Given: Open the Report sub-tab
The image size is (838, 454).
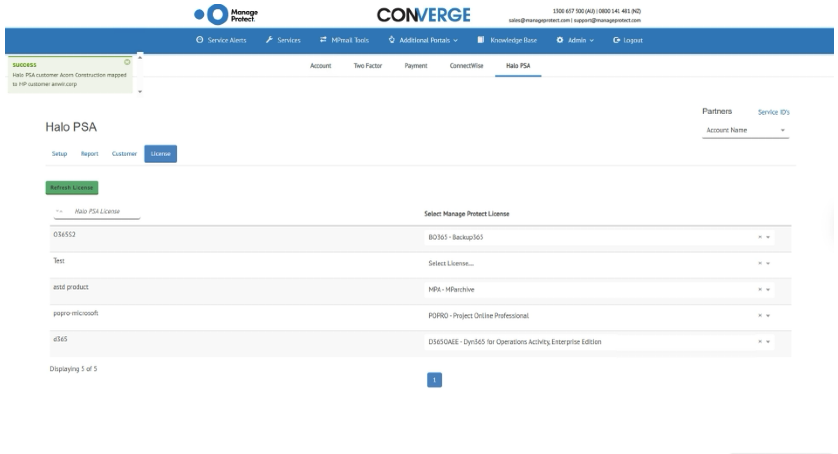Looking at the screenshot, I should tap(89, 153).
